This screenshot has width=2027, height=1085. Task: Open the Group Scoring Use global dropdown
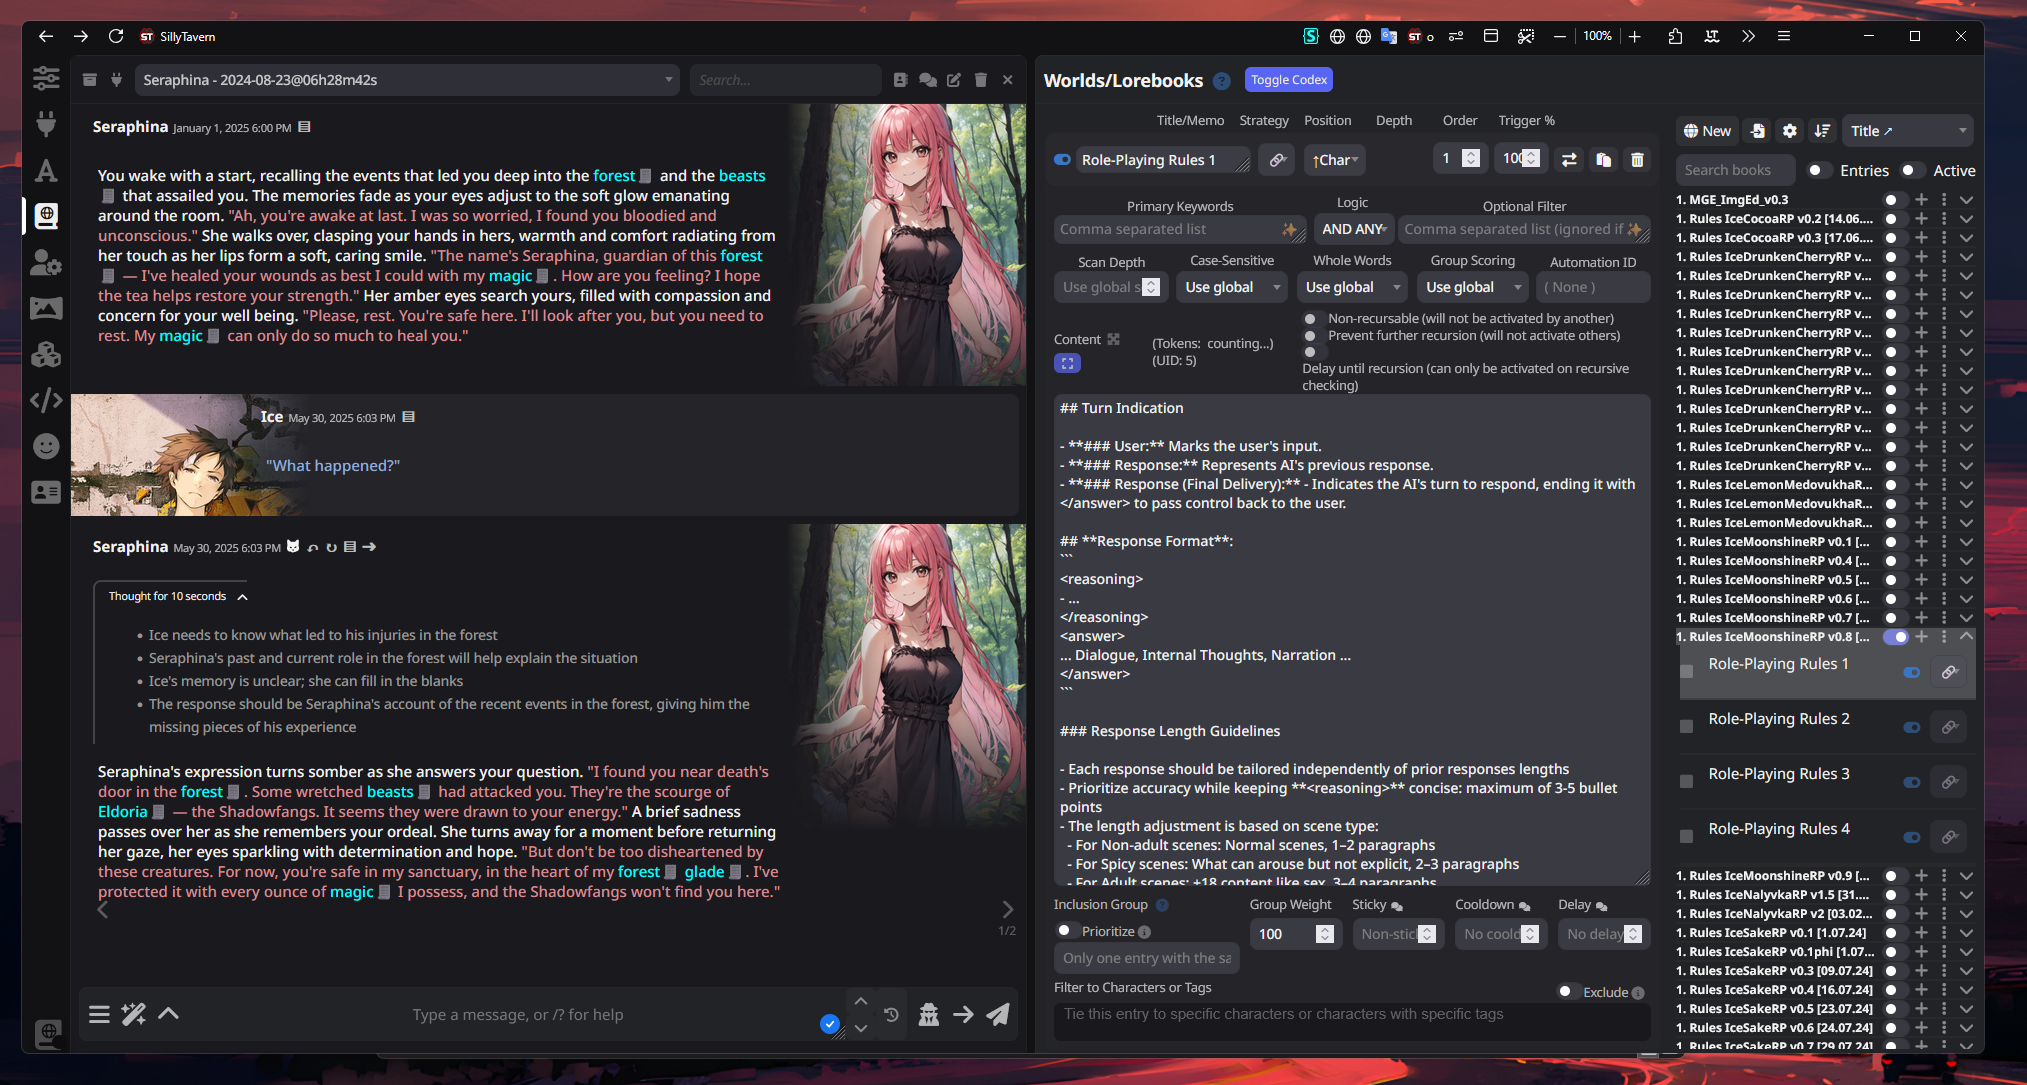[x=1472, y=287]
